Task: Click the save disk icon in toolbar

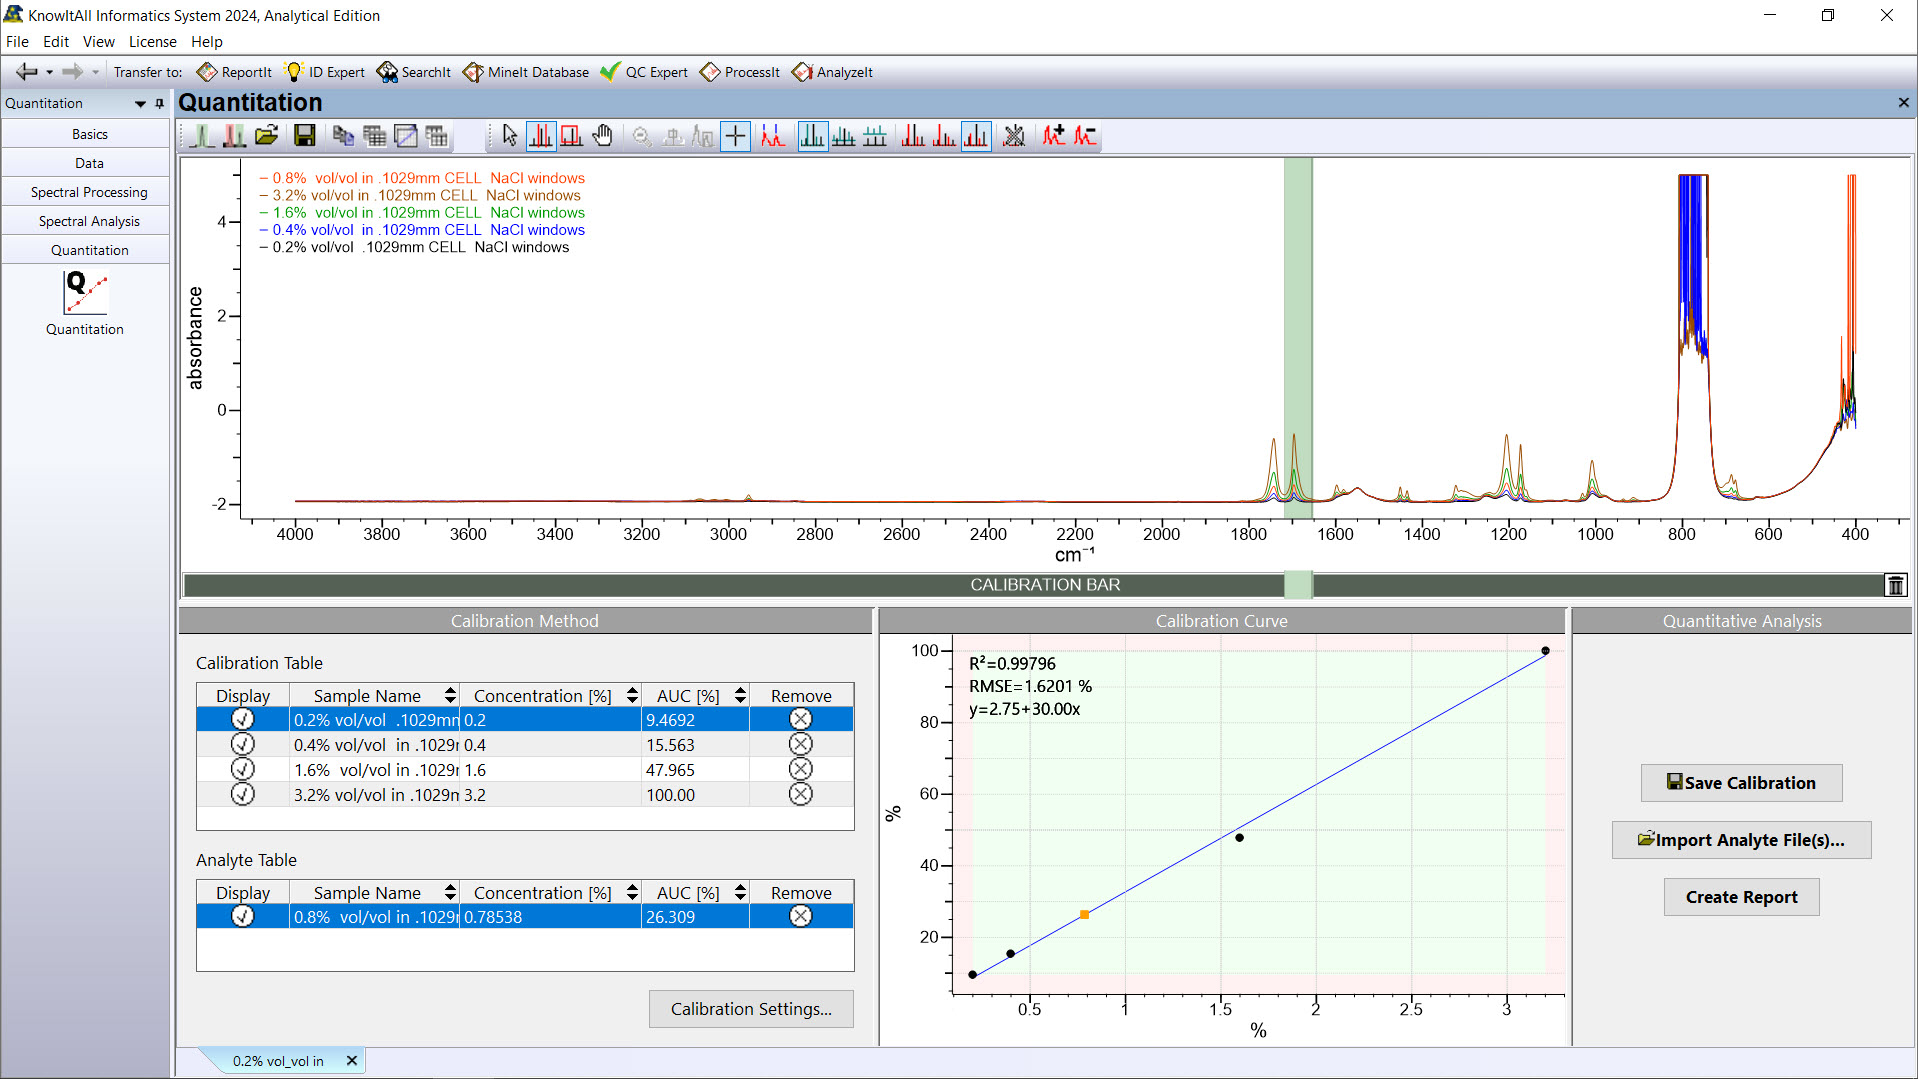Action: (305, 136)
